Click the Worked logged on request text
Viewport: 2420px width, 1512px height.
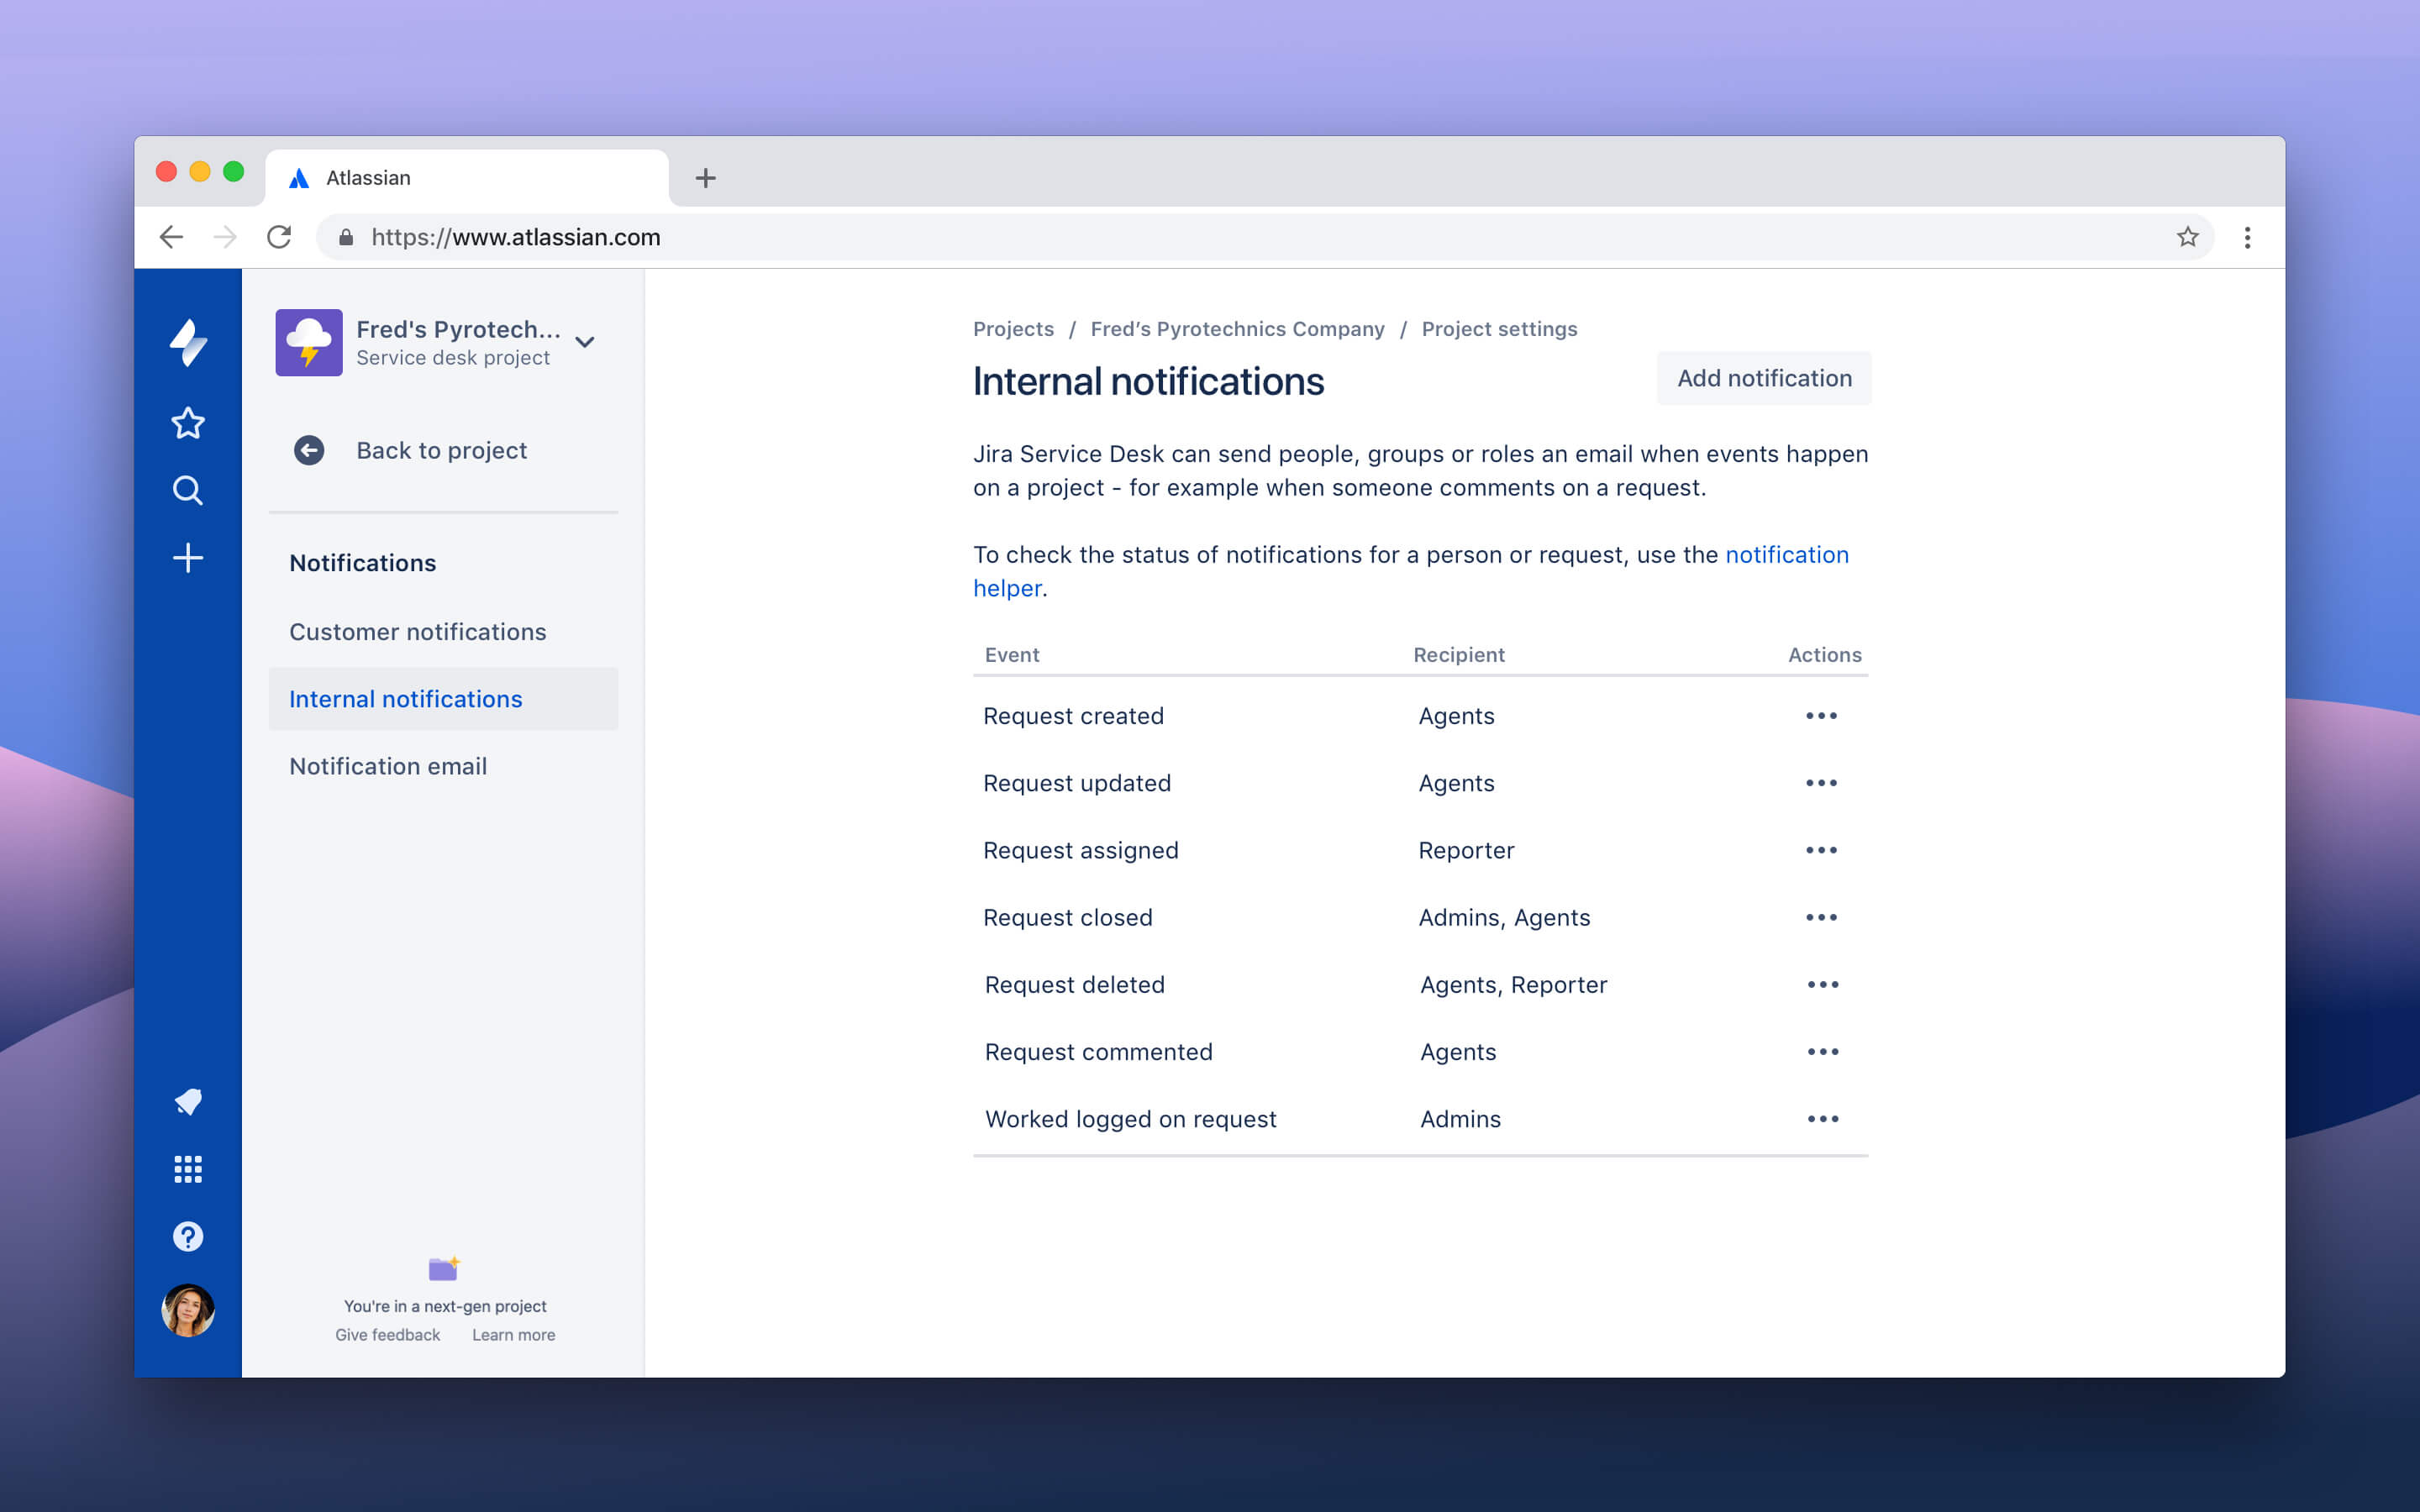coord(1130,1119)
